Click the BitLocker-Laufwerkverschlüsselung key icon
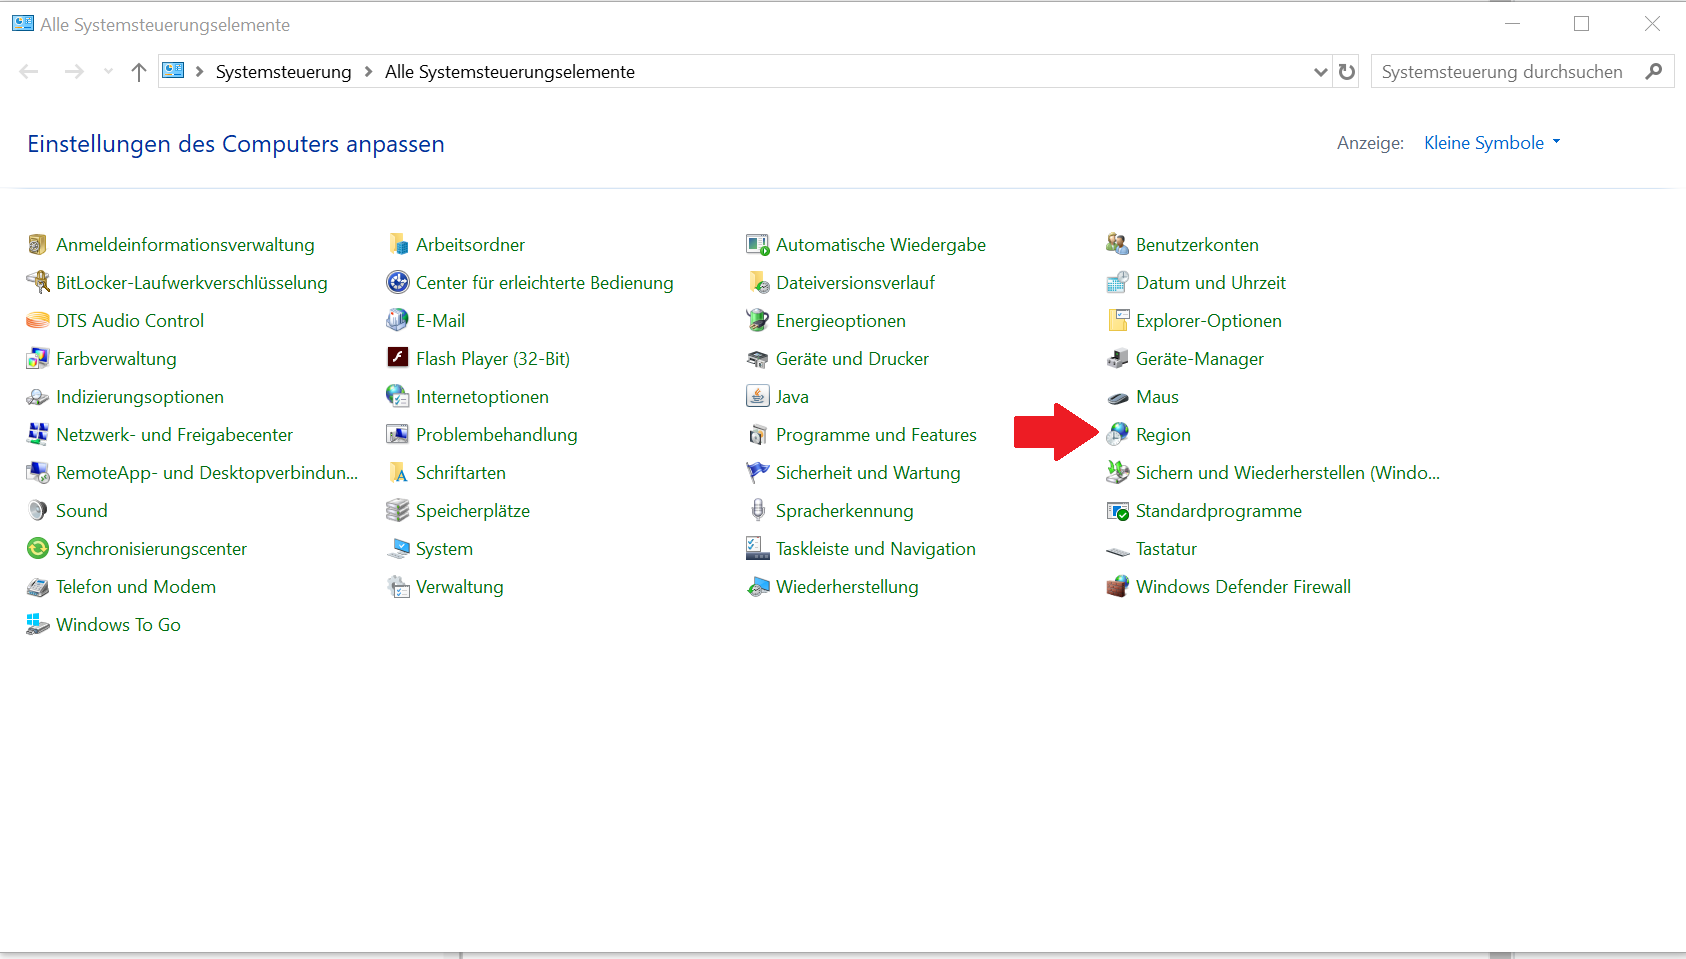The height and width of the screenshot is (959, 1686). pyautogui.click(x=37, y=283)
